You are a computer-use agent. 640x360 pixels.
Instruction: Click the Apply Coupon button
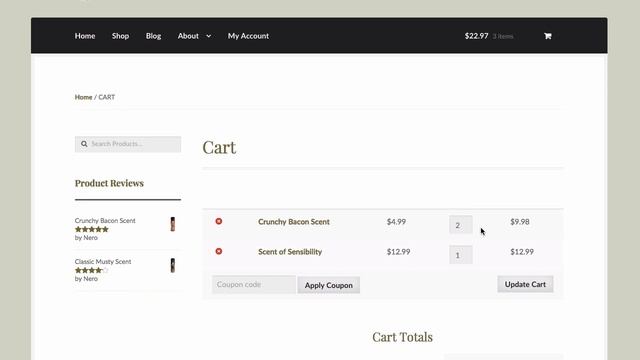[x=329, y=285]
